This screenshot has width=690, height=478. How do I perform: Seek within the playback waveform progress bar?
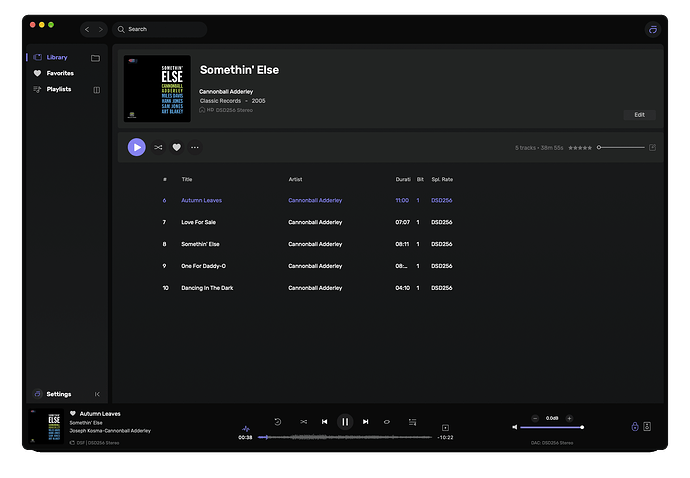(345, 437)
